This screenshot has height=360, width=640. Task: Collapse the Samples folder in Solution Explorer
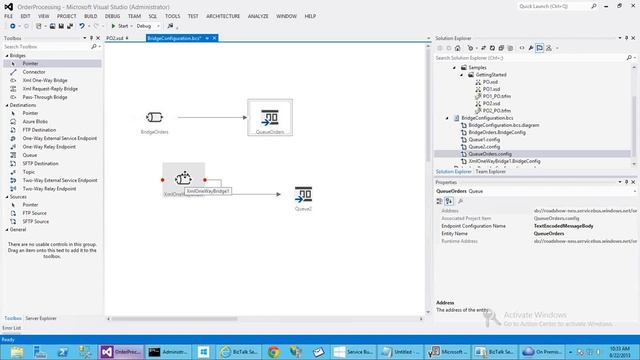click(454, 68)
